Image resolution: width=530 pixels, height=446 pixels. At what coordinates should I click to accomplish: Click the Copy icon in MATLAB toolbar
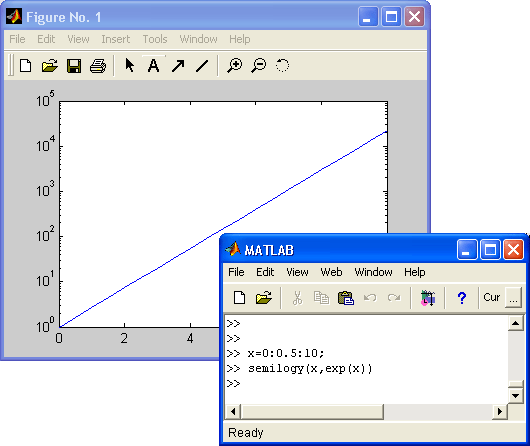(321, 298)
